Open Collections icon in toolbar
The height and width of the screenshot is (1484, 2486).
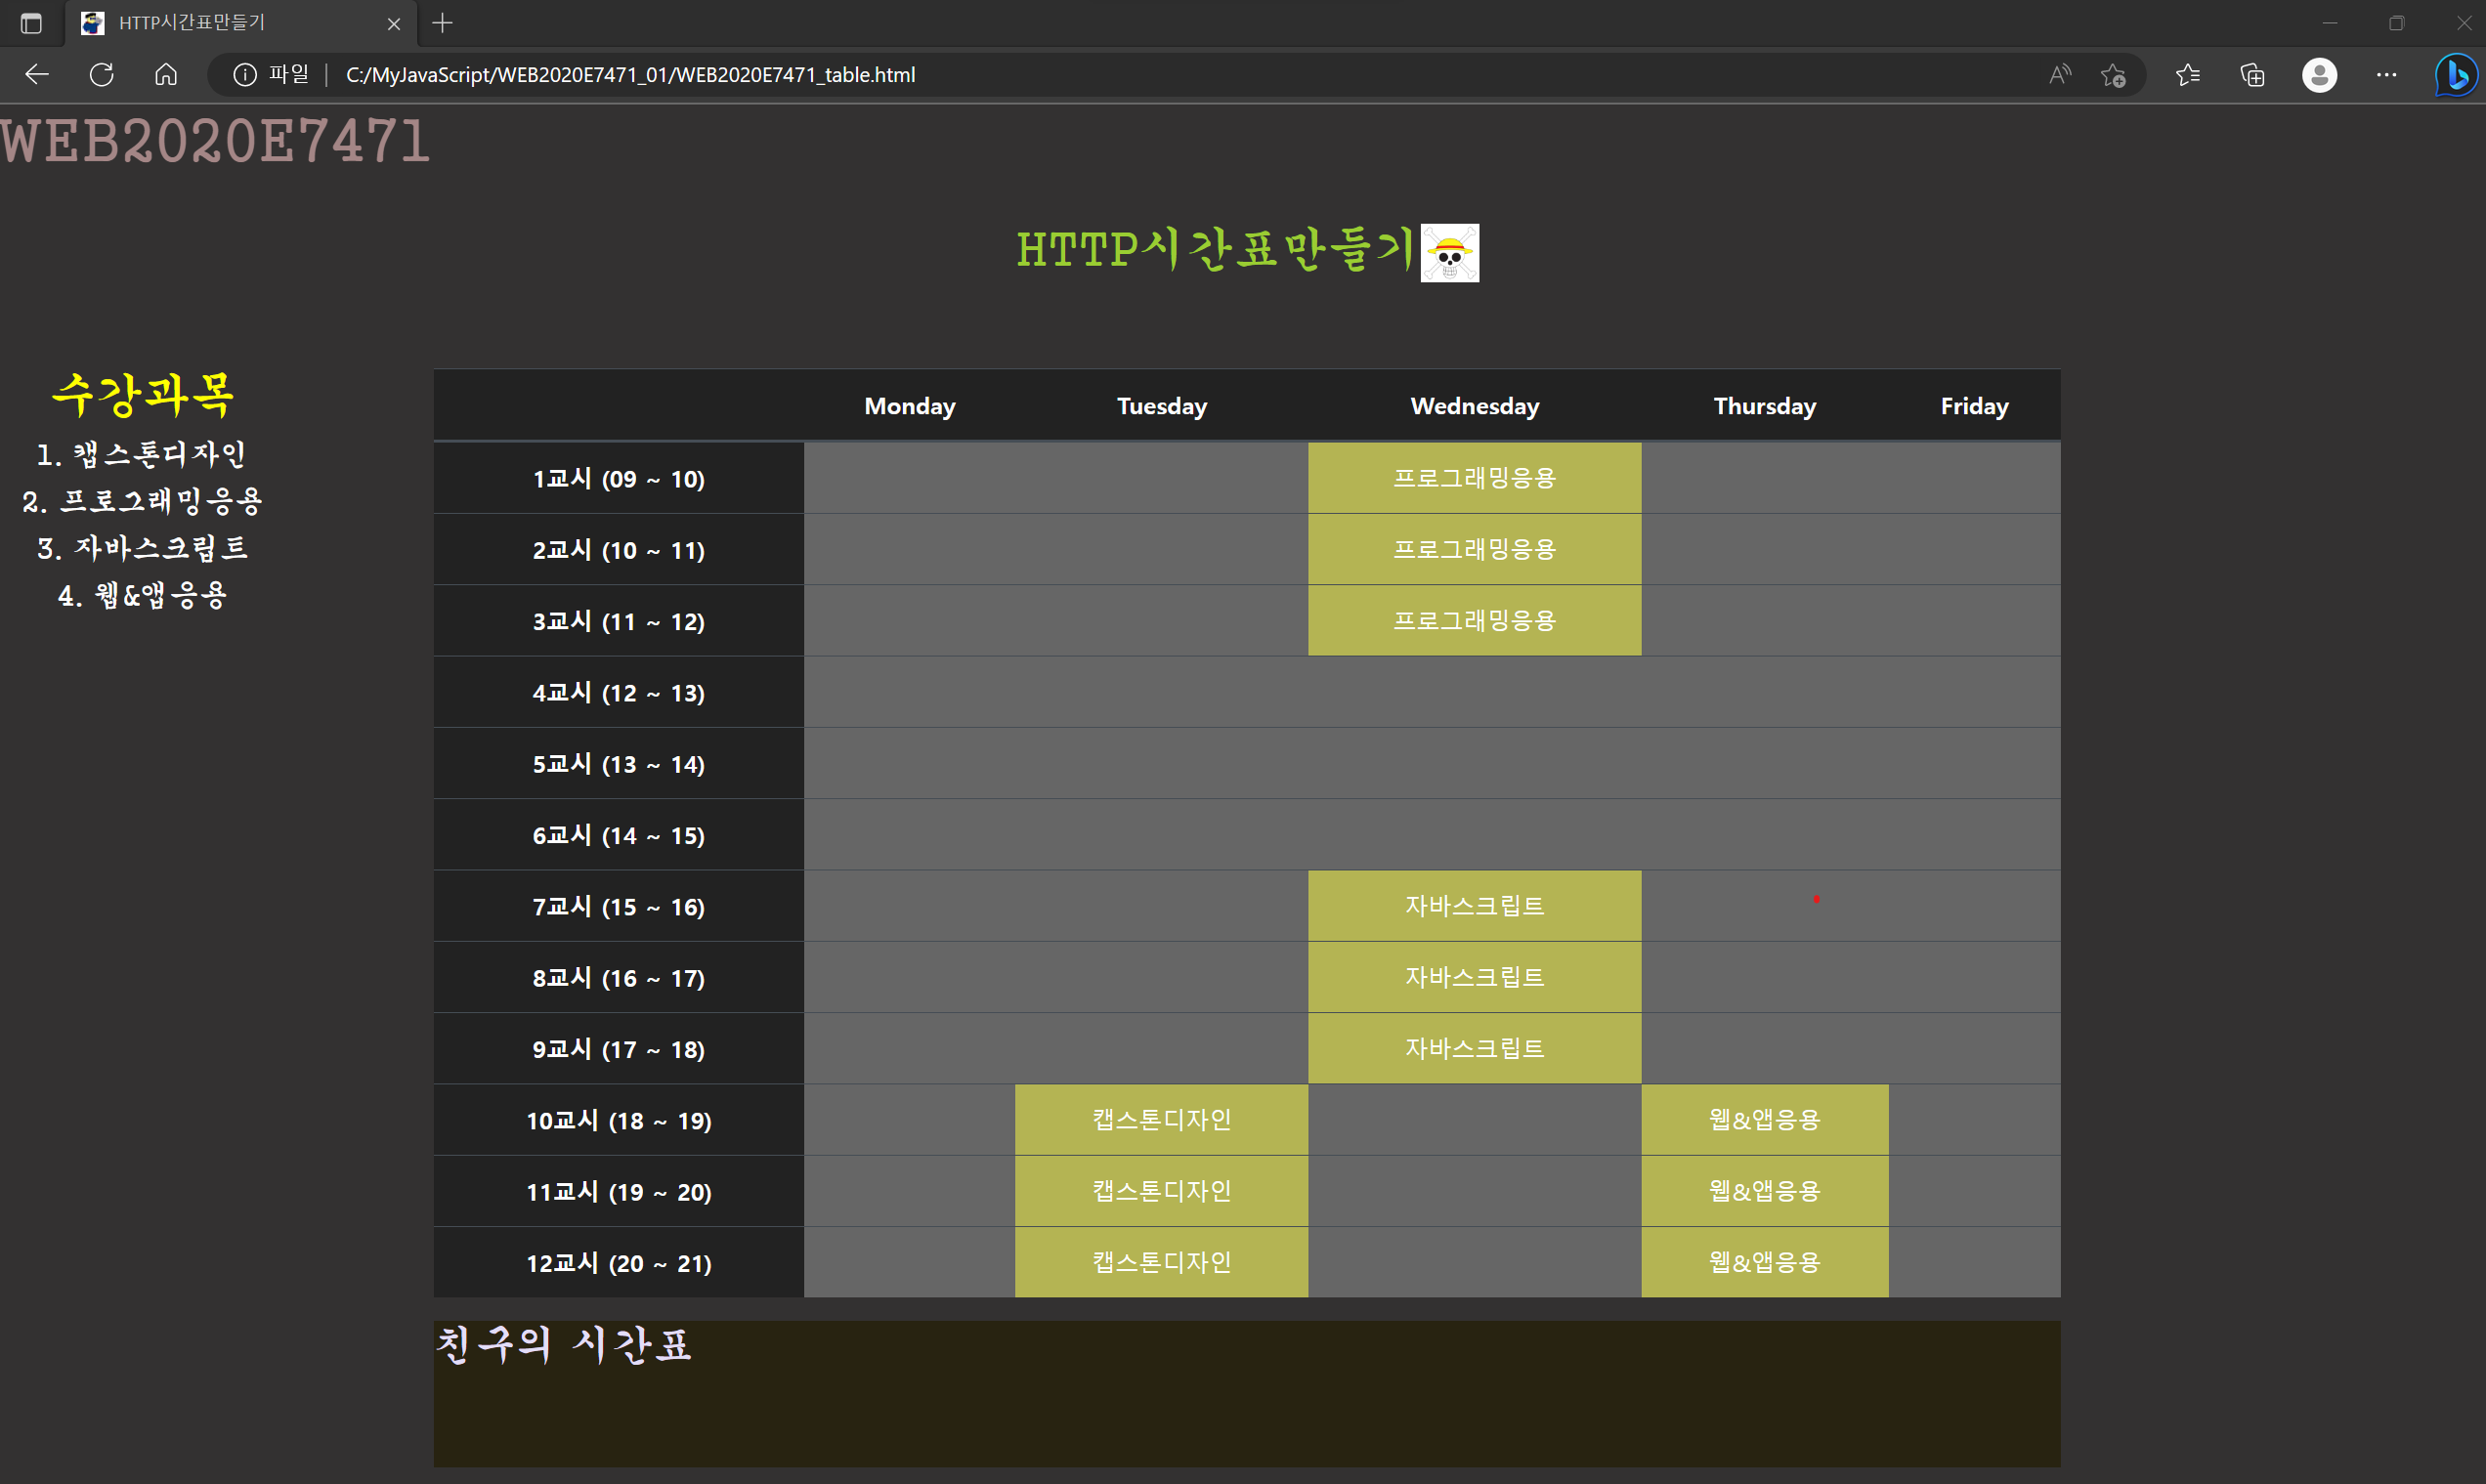pyautogui.click(x=2252, y=75)
